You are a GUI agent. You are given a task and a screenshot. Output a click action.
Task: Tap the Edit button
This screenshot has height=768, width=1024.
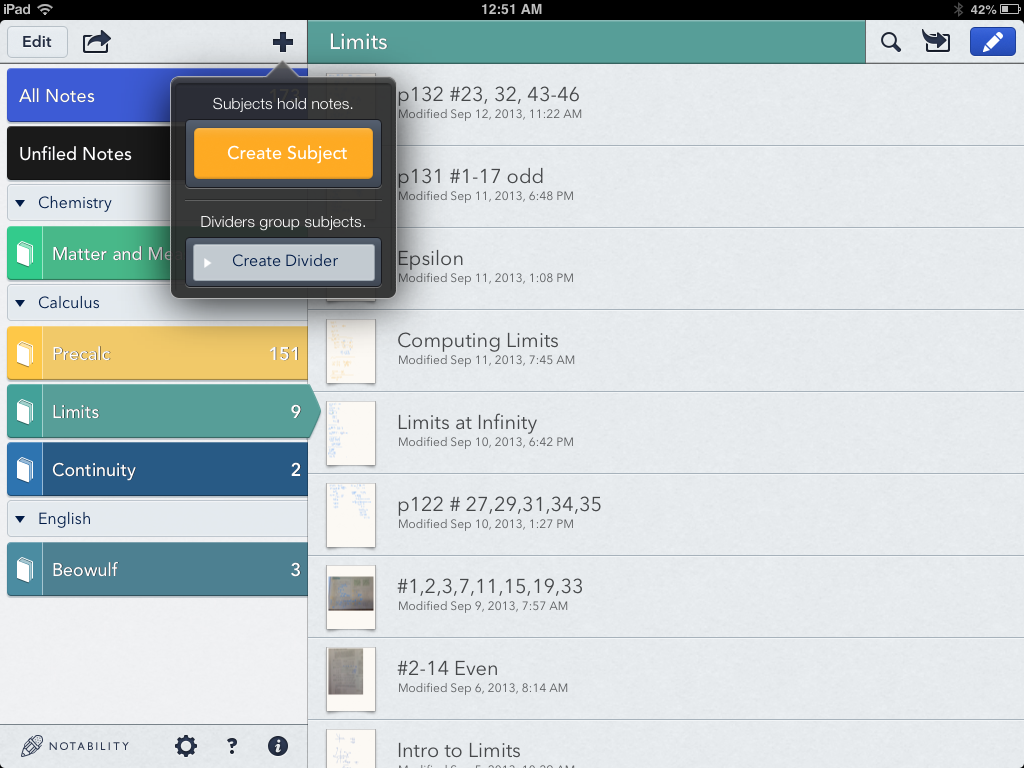point(37,42)
